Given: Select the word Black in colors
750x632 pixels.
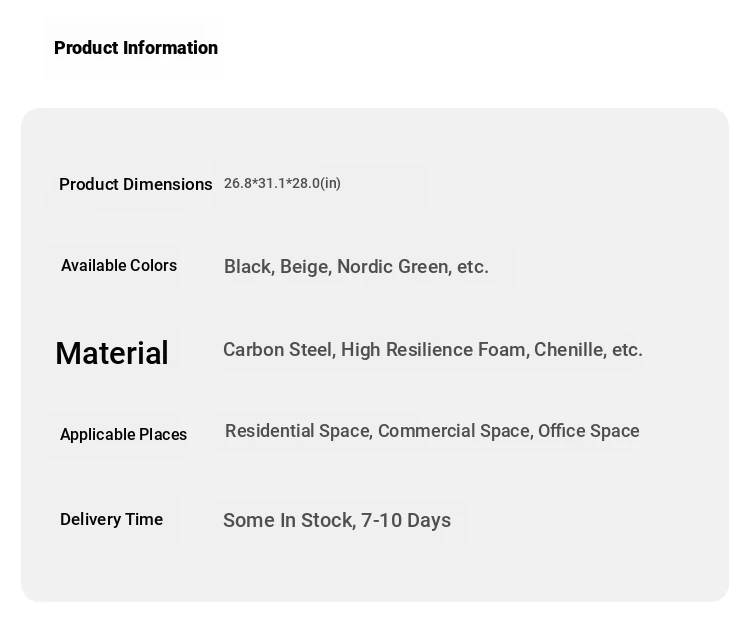Looking at the screenshot, I should tap(247, 267).
